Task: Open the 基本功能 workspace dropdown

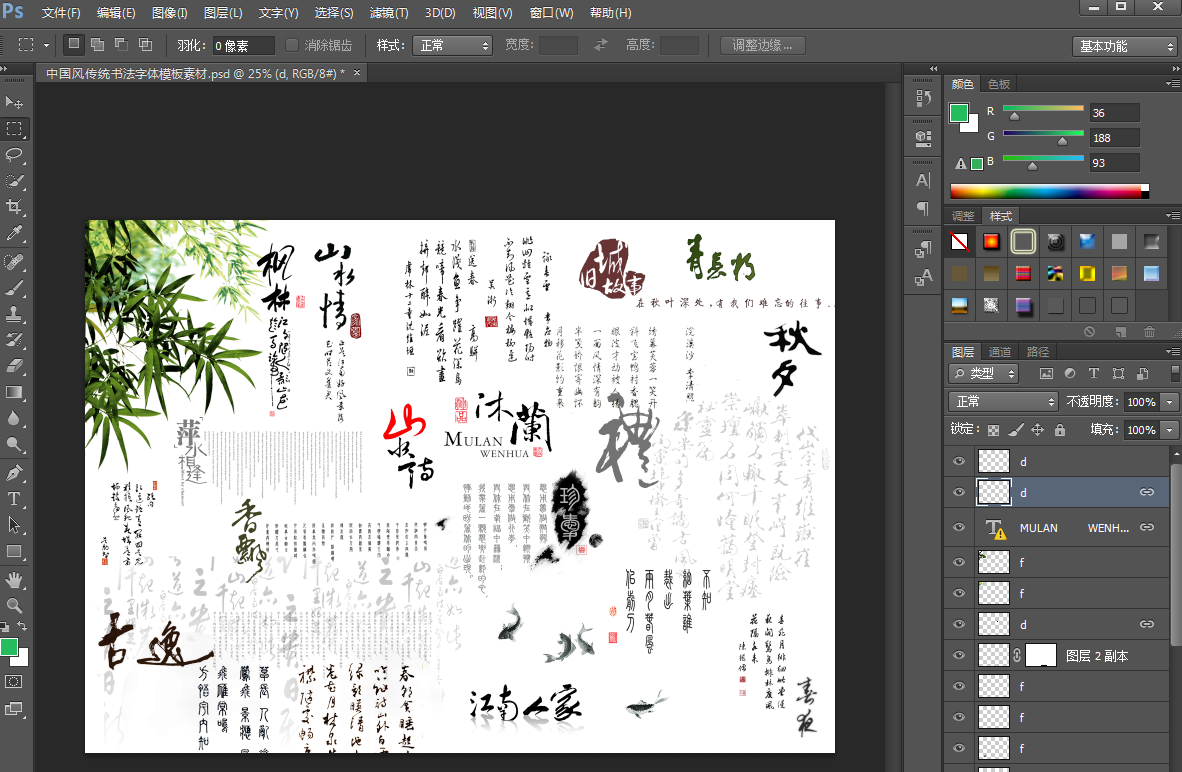Action: [1126, 46]
